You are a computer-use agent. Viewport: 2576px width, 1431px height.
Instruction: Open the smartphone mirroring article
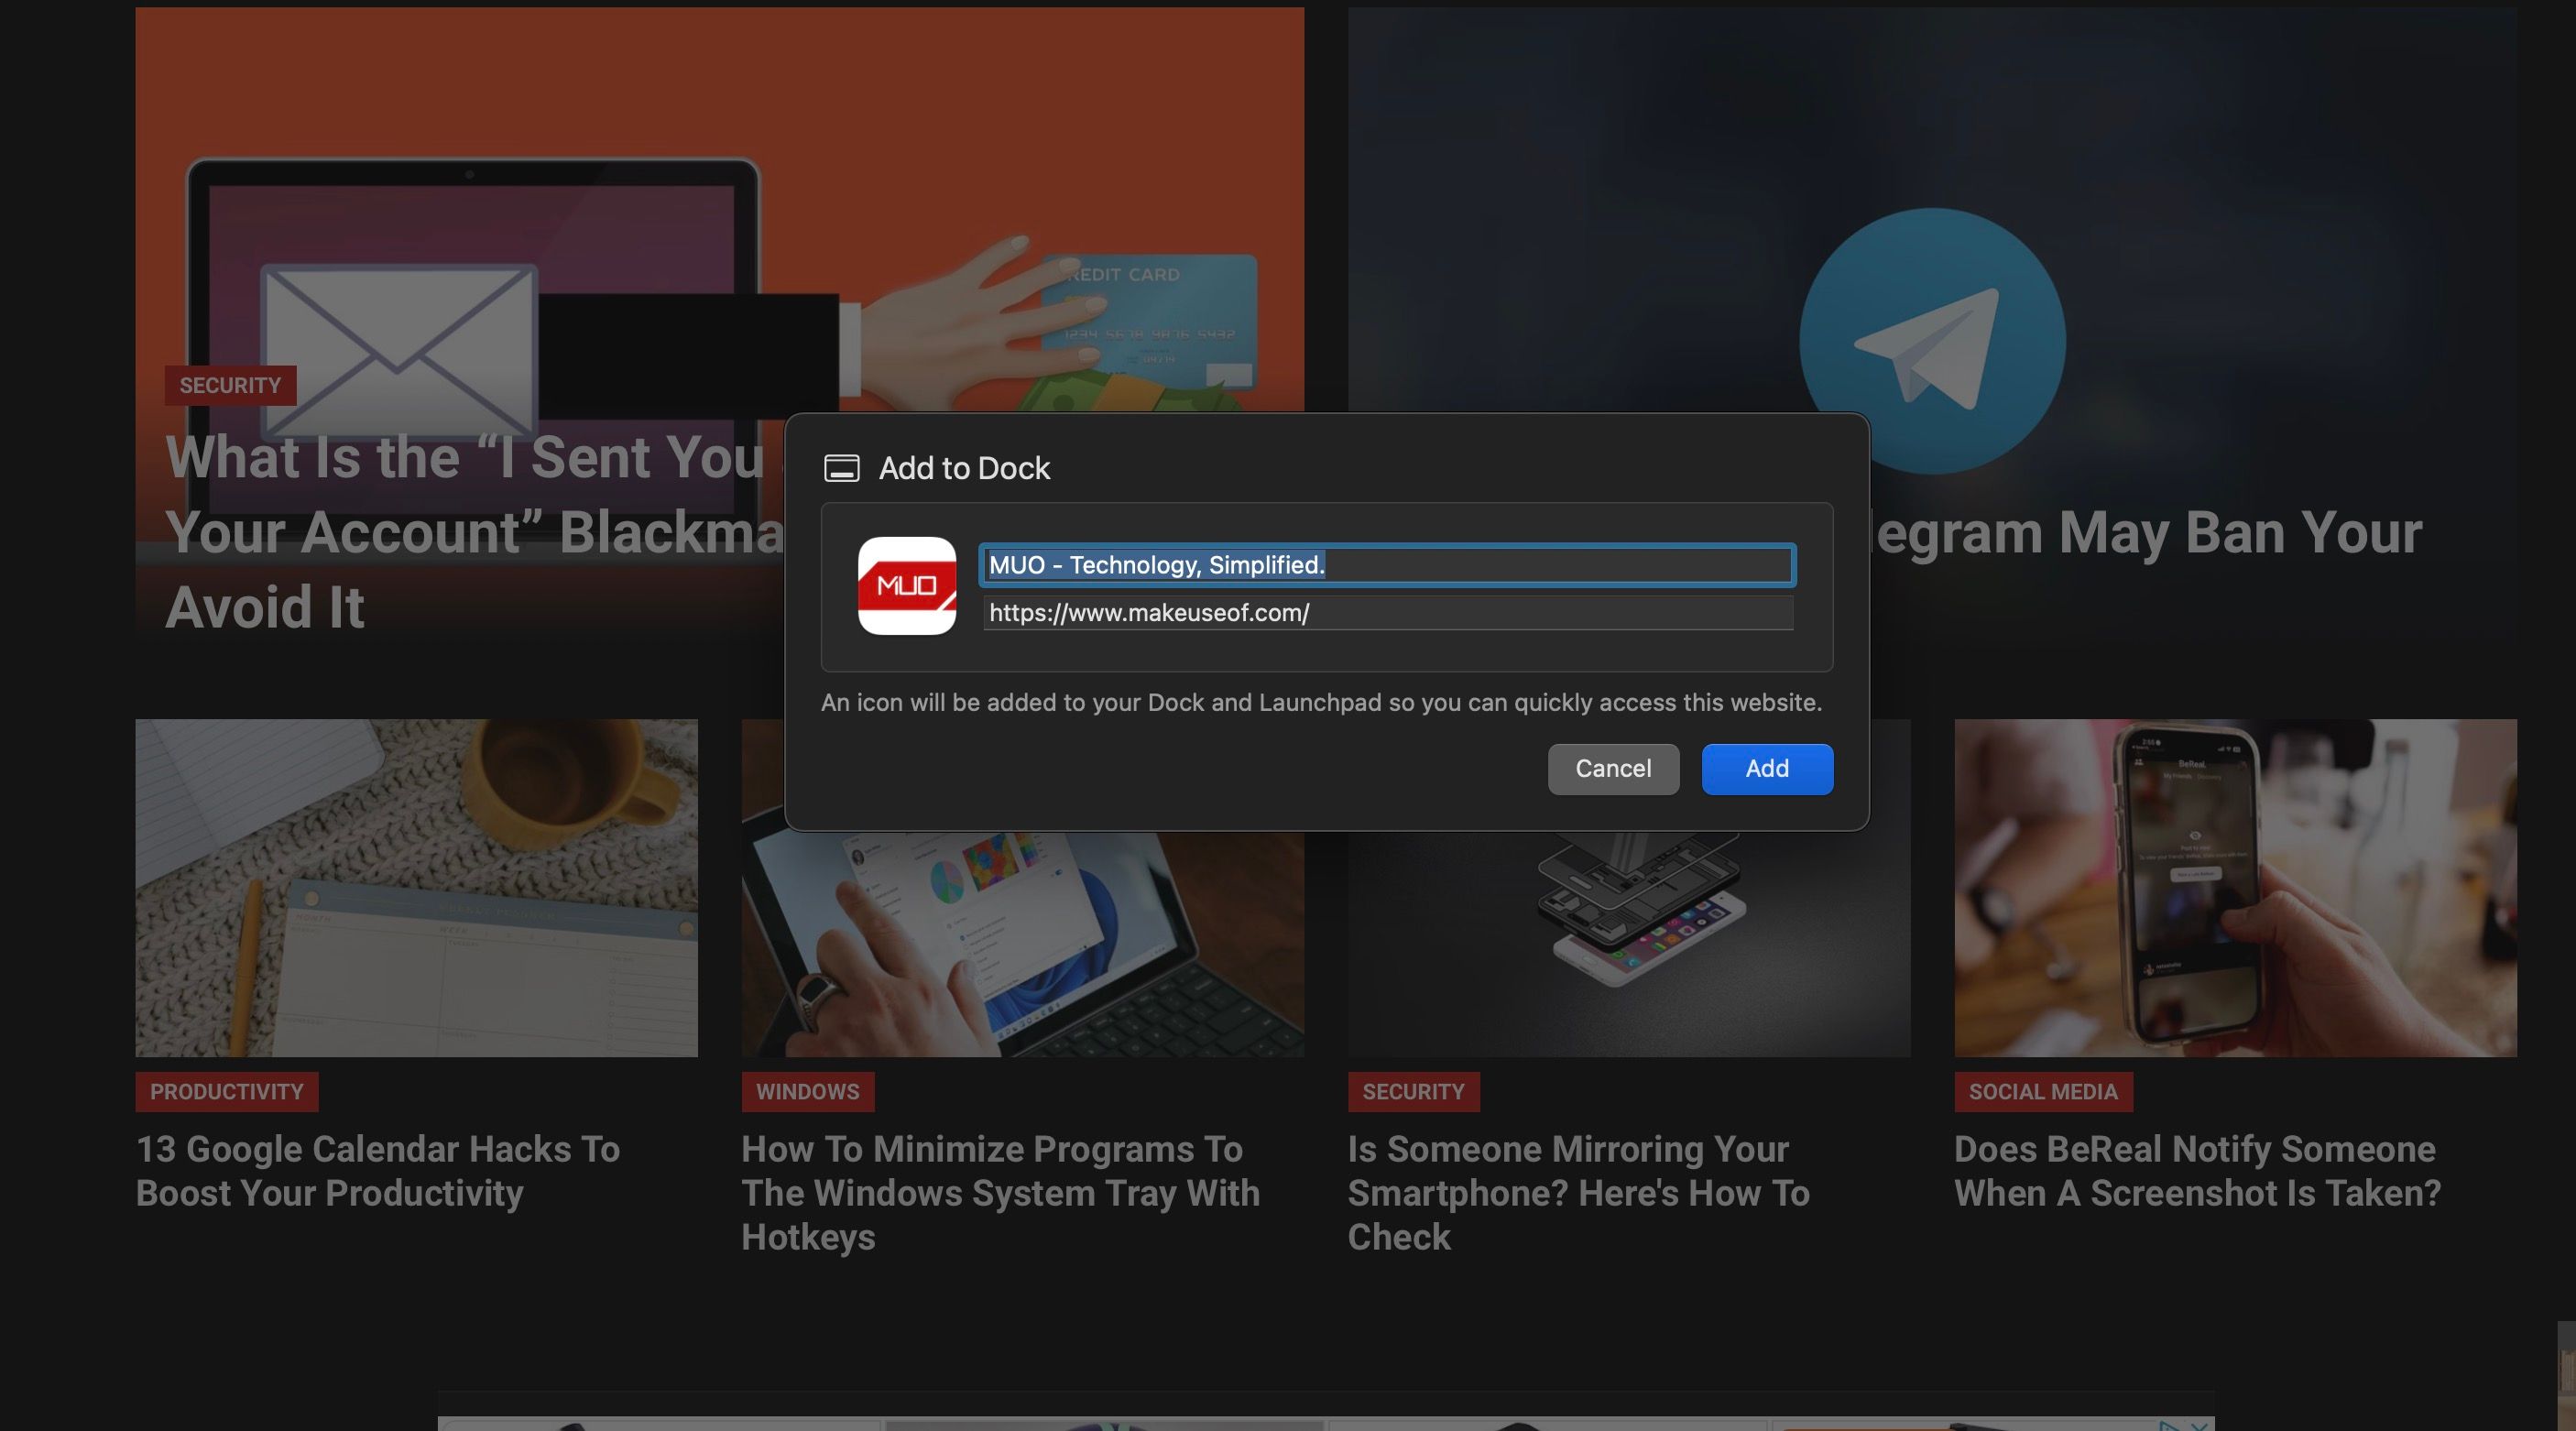tap(1579, 1193)
